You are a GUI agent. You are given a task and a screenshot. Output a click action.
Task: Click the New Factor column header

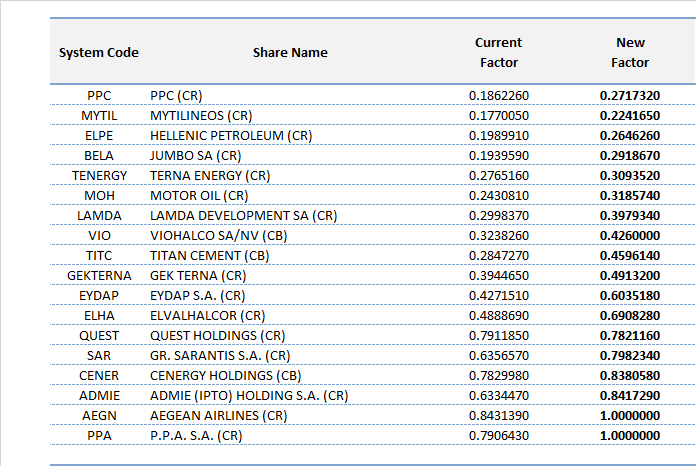tap(630, 52)
